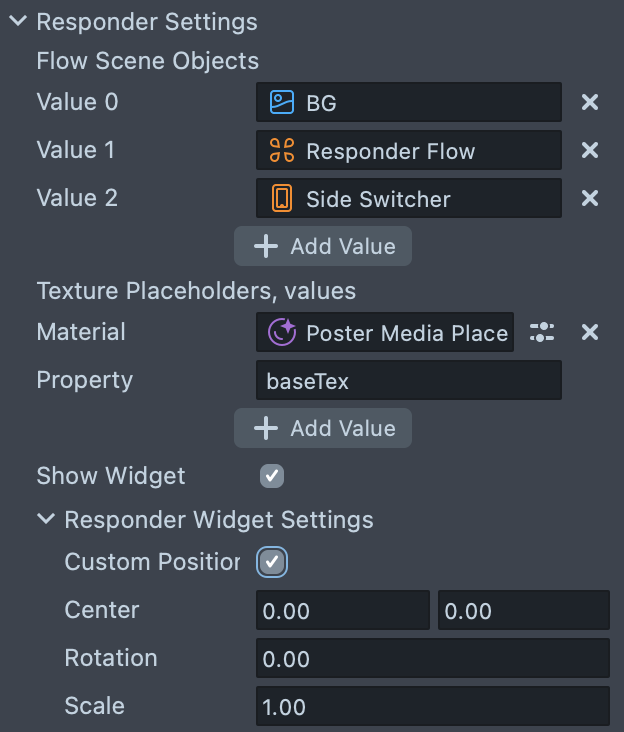The width and height of the screenshot is (624, 732).
Task: Click the Property baseTex text field
Action: (x=408, y=381)
